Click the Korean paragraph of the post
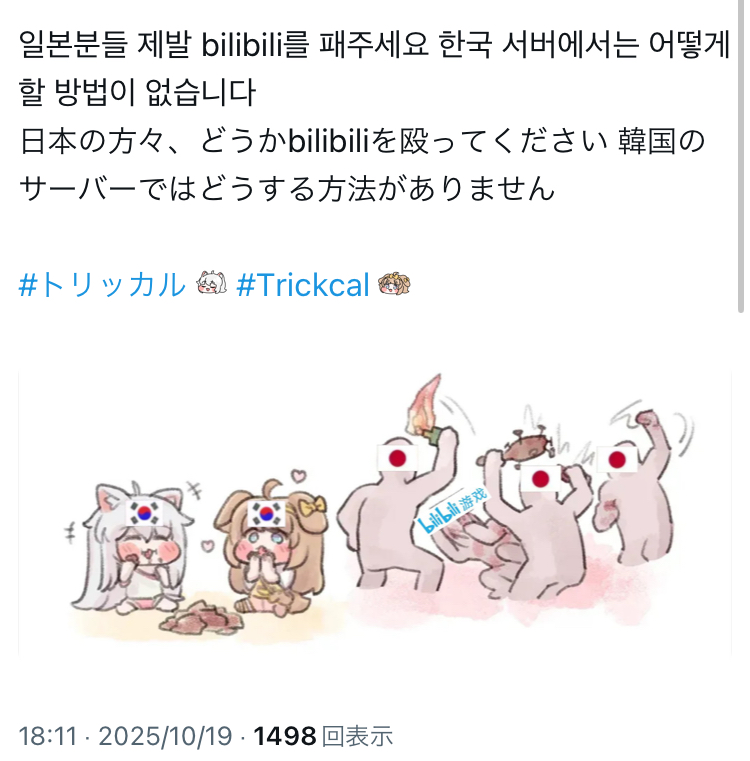The height and width of the screenshot is (761, 750). [374, 68]
